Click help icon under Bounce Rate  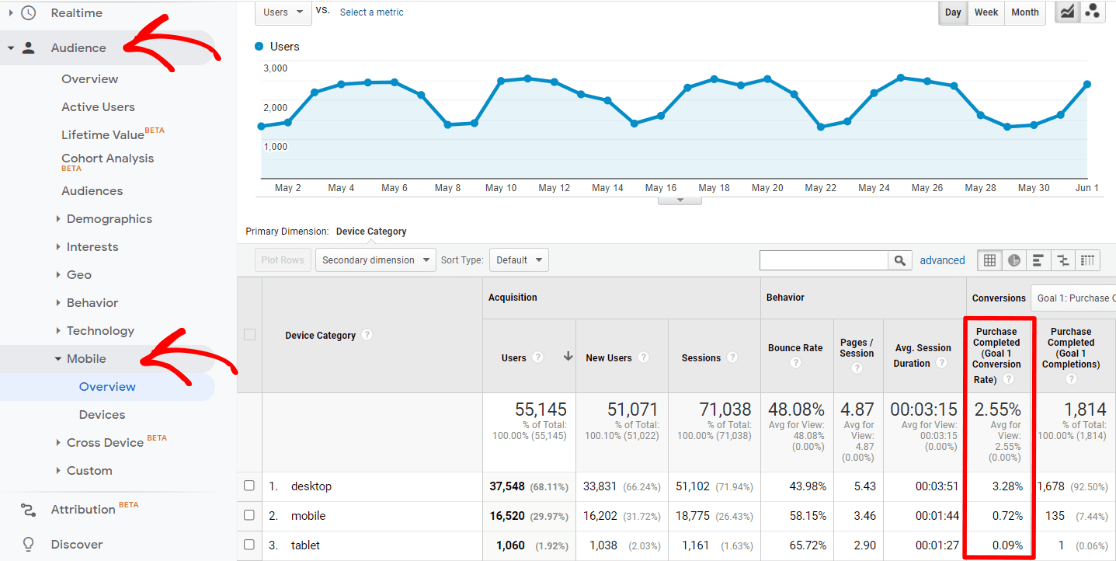pos(795,363)
